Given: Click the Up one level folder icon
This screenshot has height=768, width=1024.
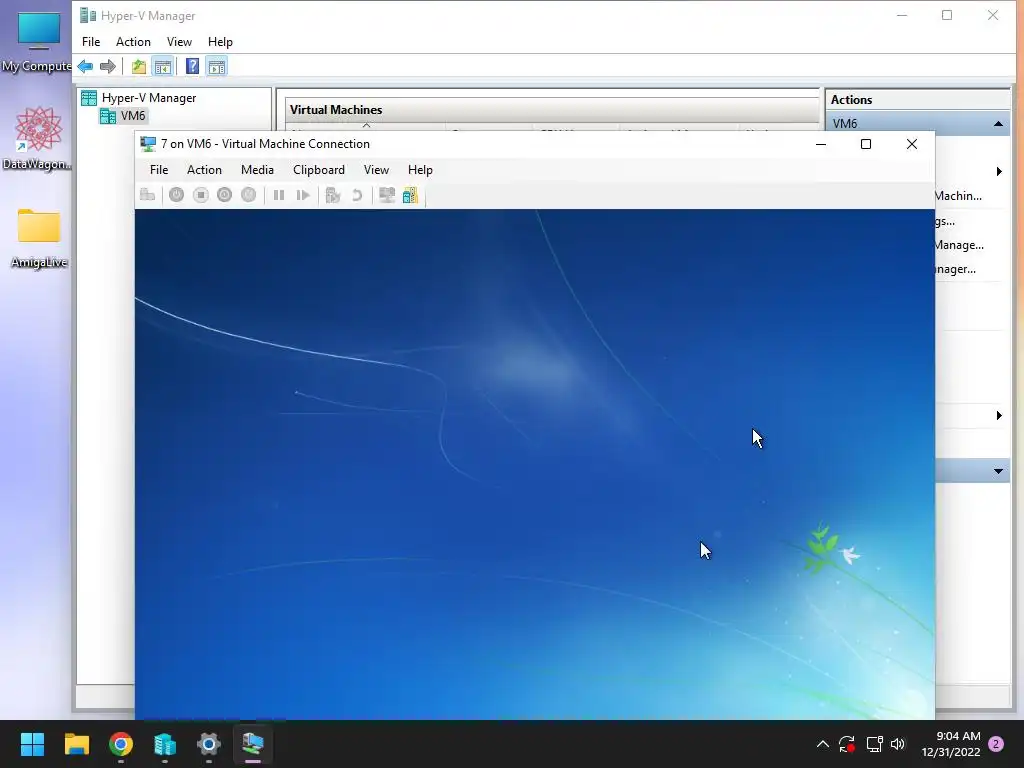Looking at the screenshot, I should [x=138, y=66].
